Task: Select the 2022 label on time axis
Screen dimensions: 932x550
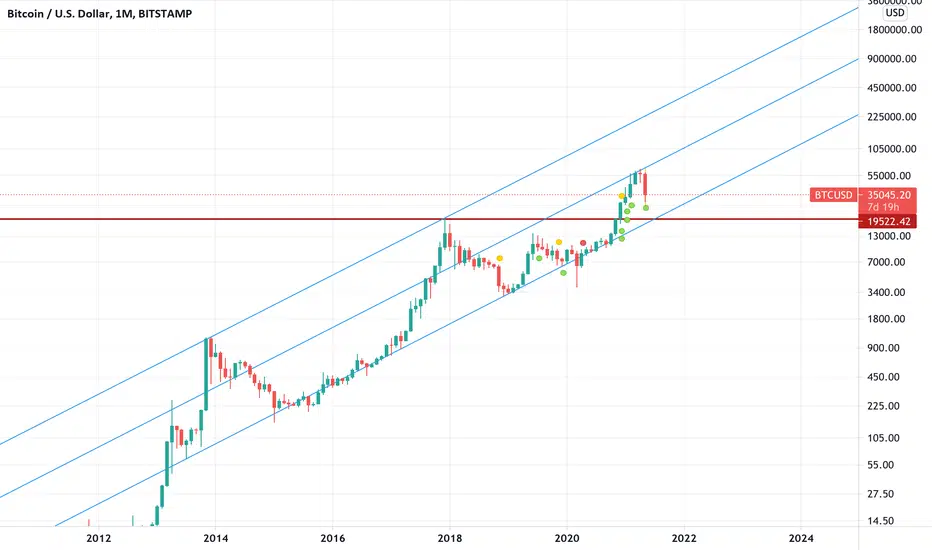Action: (684, 538)
